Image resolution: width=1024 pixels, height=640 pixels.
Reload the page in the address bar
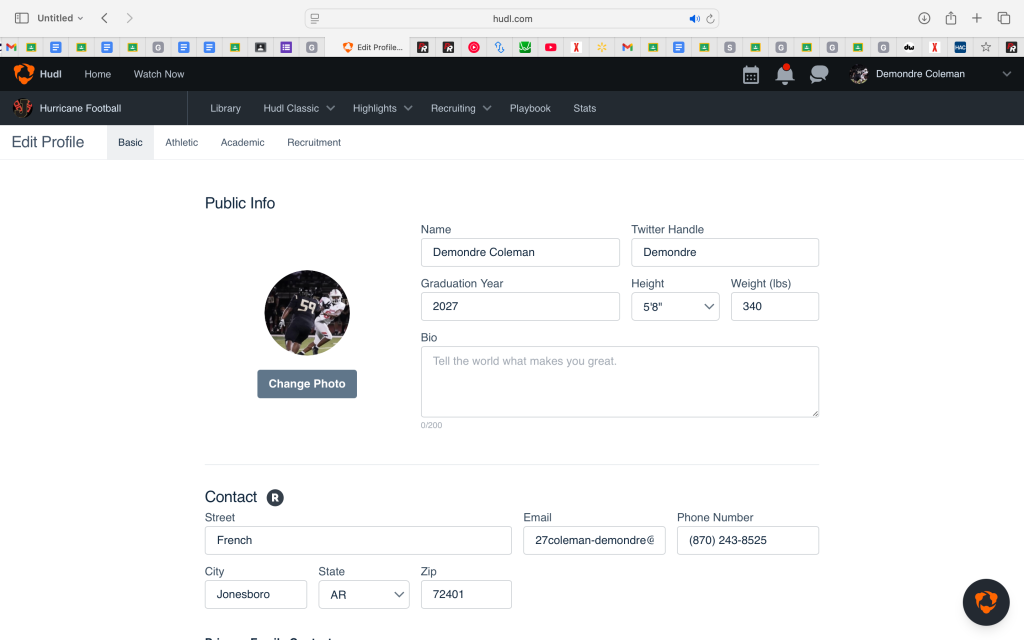(x=711, y=18)
